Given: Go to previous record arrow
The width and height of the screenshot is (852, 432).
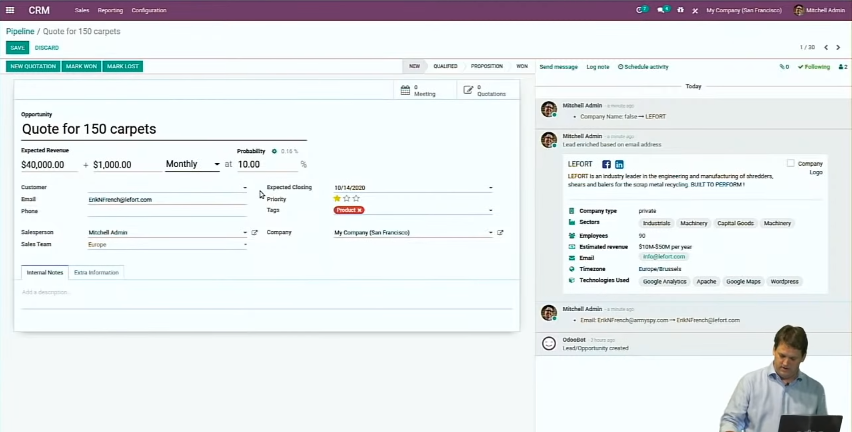Looking at the screenshot, I should [x=826, y=47].
